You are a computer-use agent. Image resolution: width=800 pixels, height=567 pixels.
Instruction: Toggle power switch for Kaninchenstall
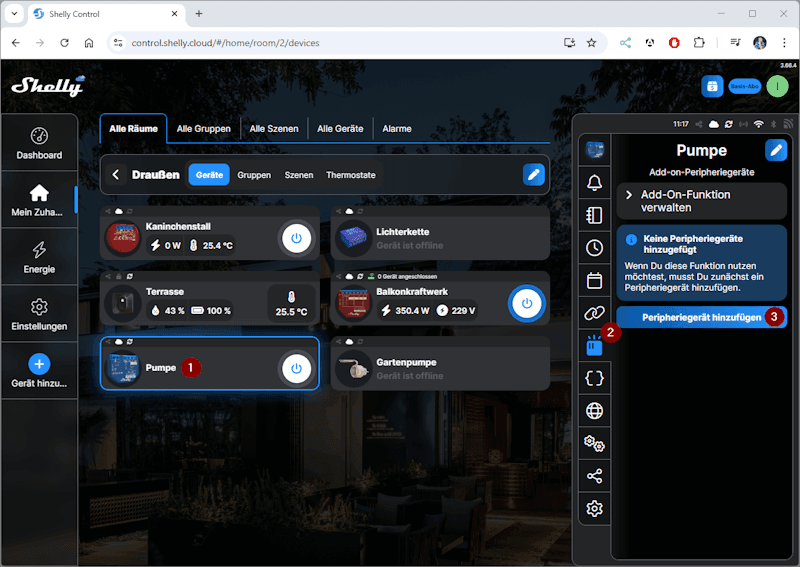tap(295, 238)
